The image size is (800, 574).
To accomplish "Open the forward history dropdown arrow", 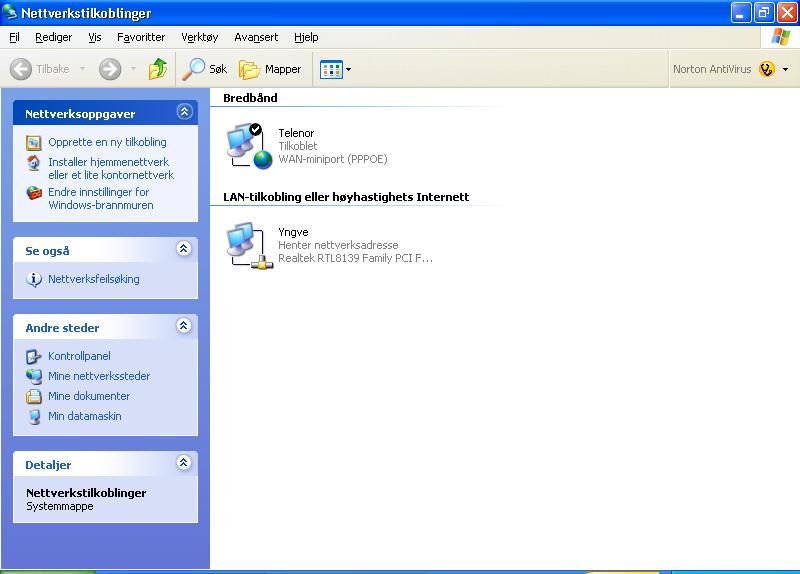I will (x=134, y=69).
